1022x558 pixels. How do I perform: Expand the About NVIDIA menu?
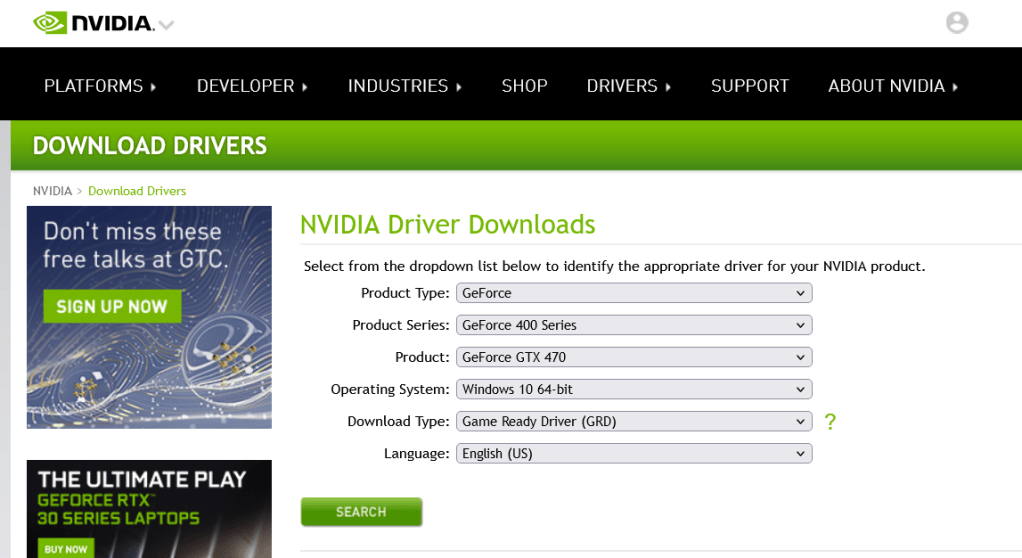pos(892,86)
